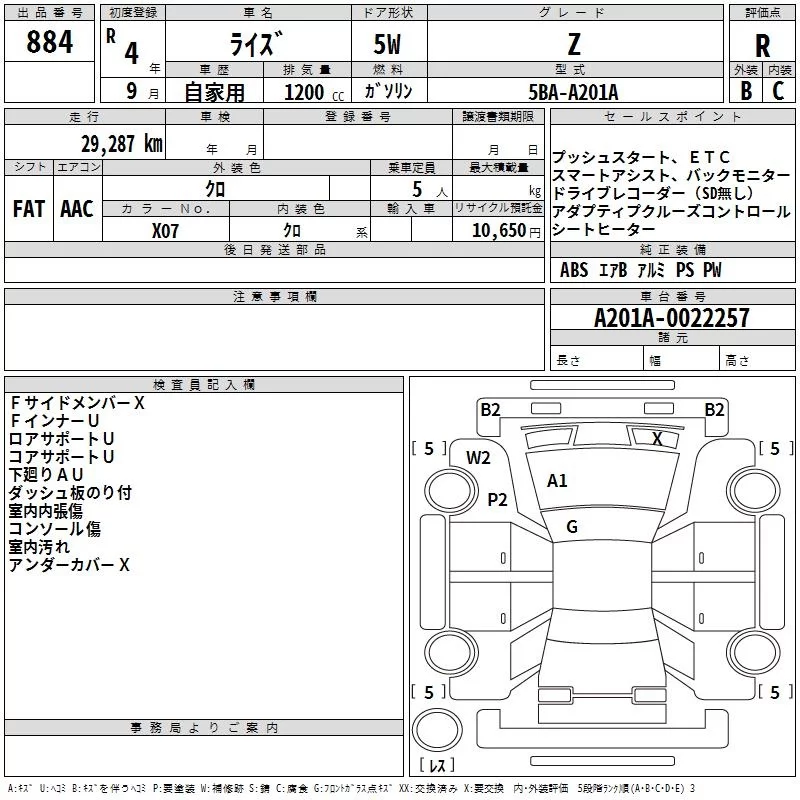Select the G windshield chip marker
This screenshot has height=800, width=800.
point(572,527)
